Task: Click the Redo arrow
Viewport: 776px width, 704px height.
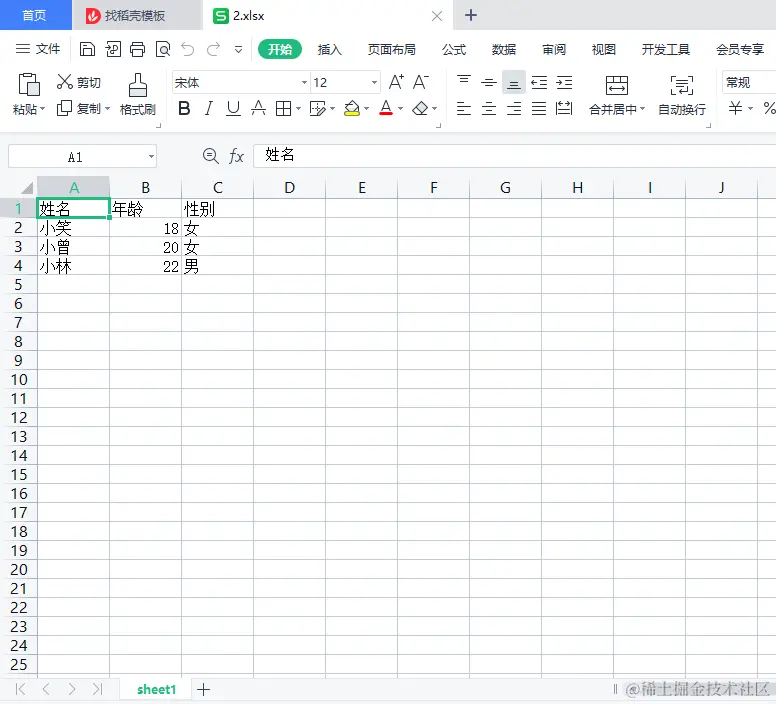Action: point(213,49)
